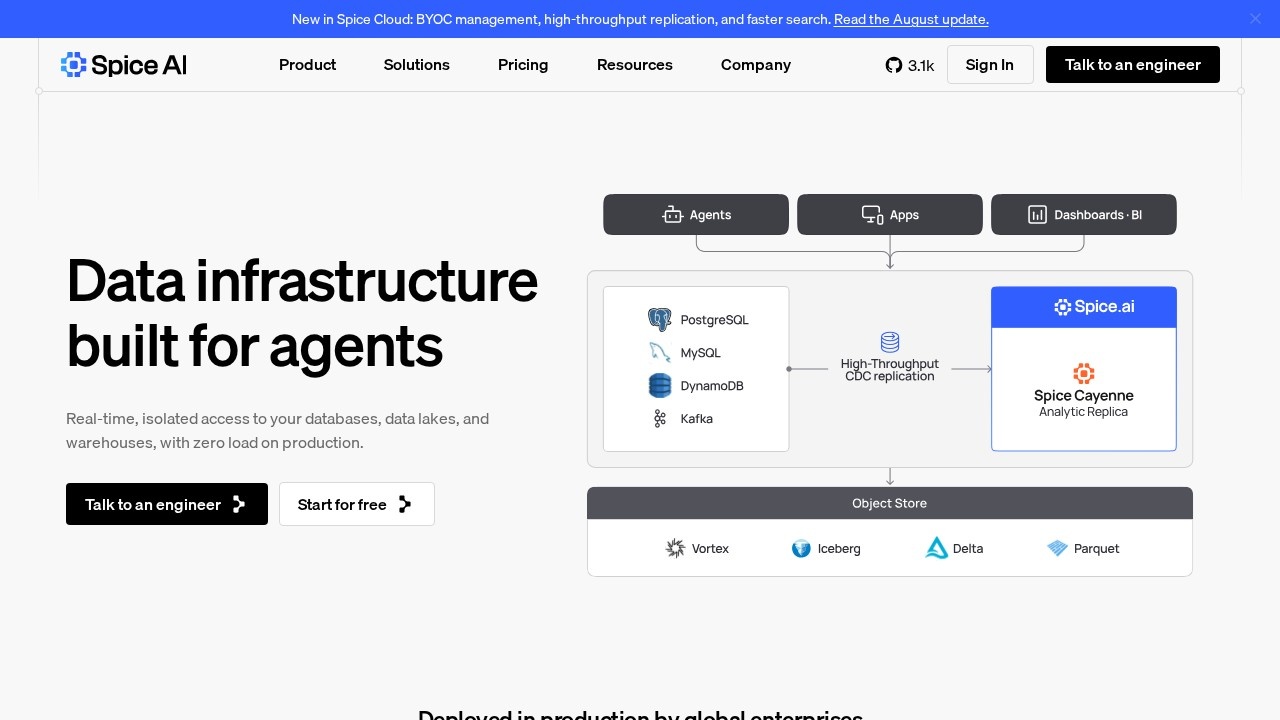
Task: Open the Read the August update link
Action: coord(911,19)
